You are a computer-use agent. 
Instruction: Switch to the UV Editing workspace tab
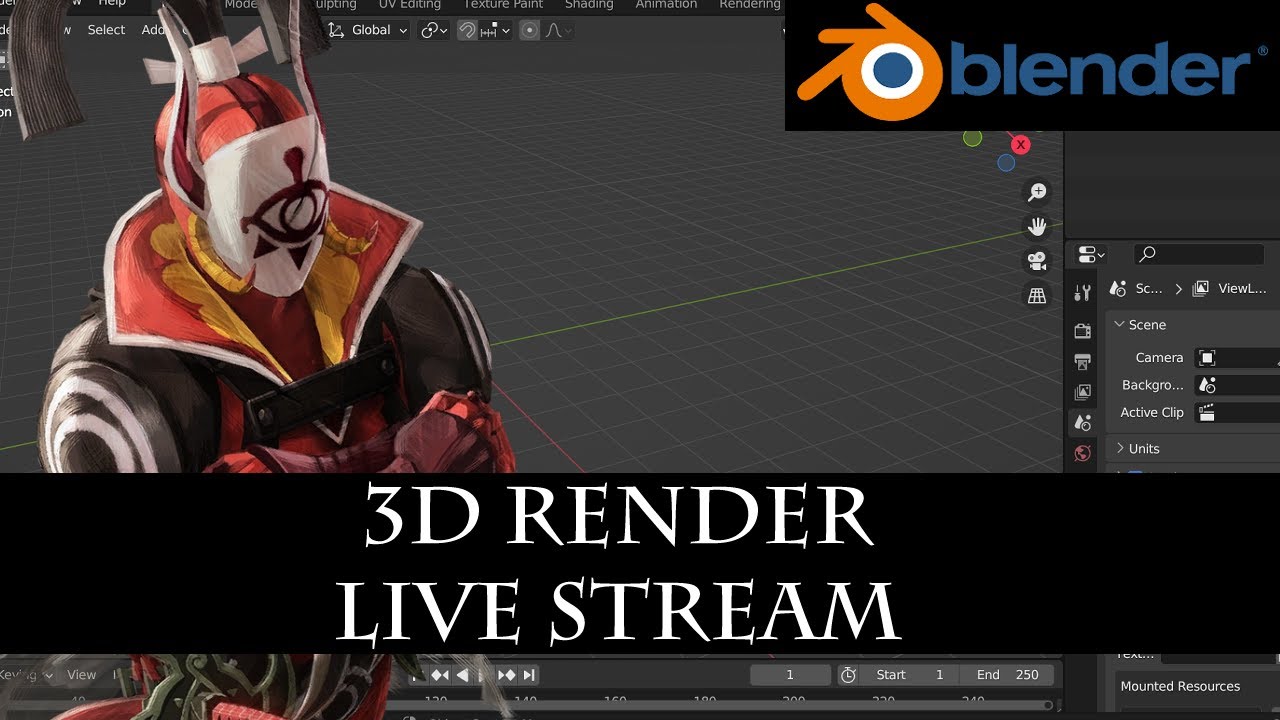coord(409,5)
